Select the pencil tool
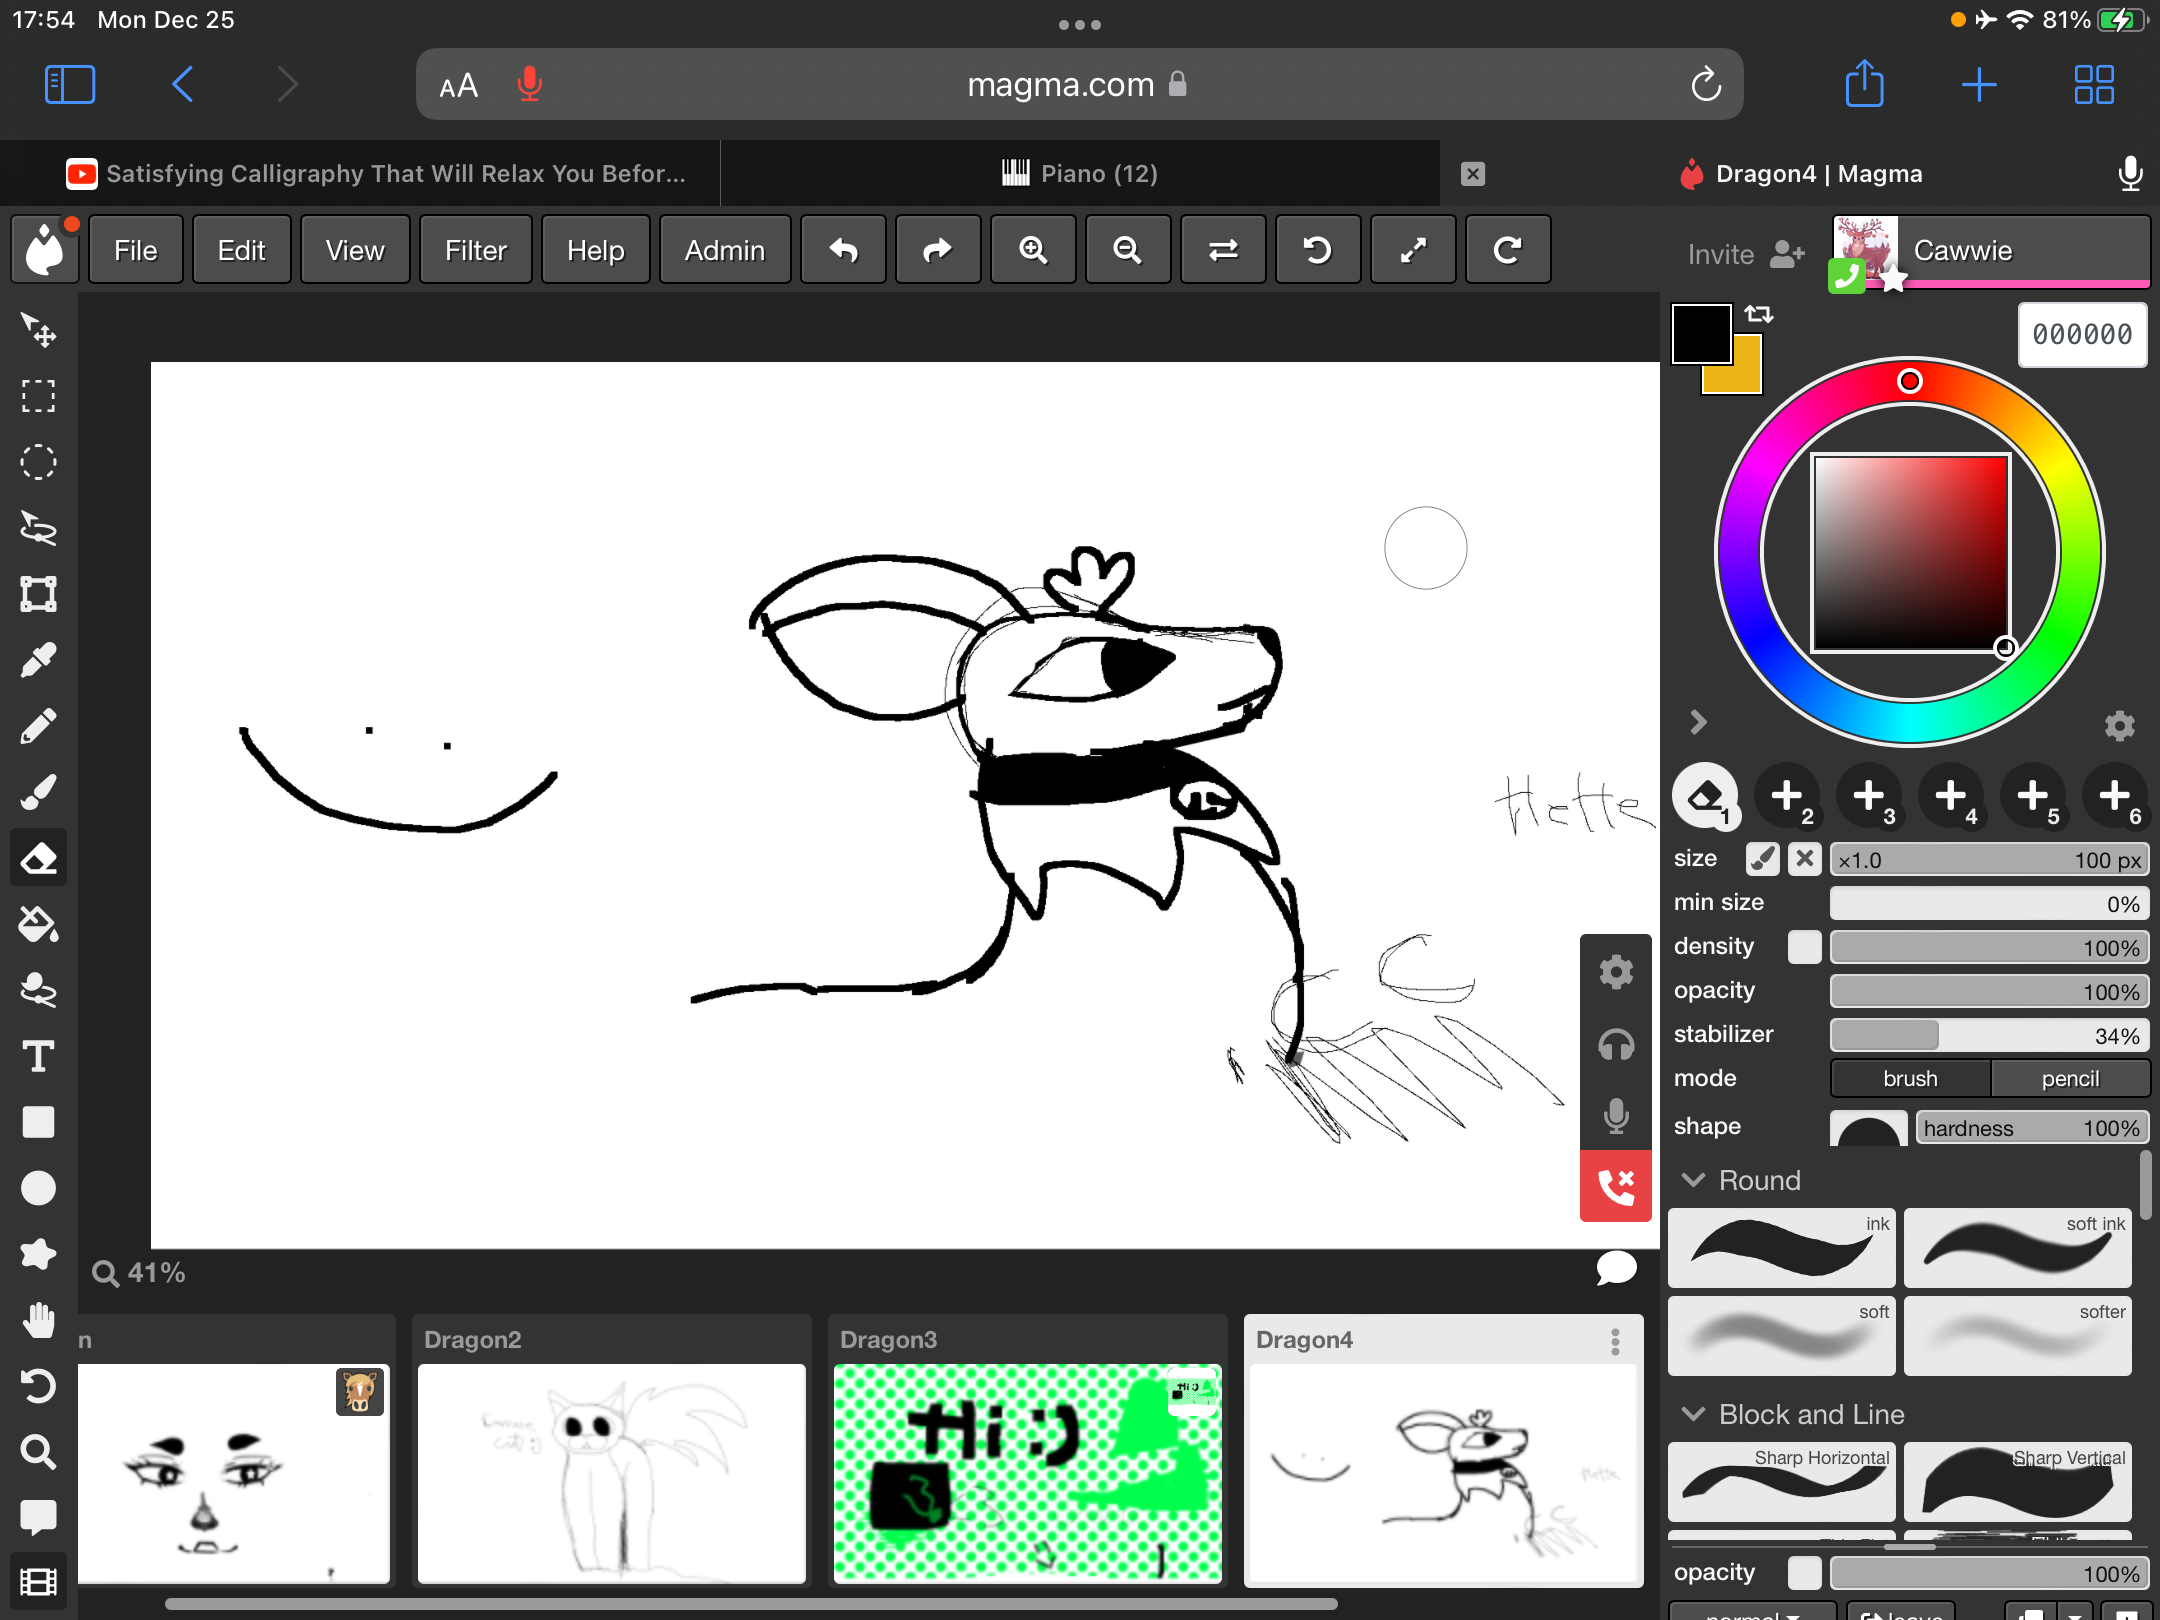2160x1620 pixels. click(x=39, y=726)
